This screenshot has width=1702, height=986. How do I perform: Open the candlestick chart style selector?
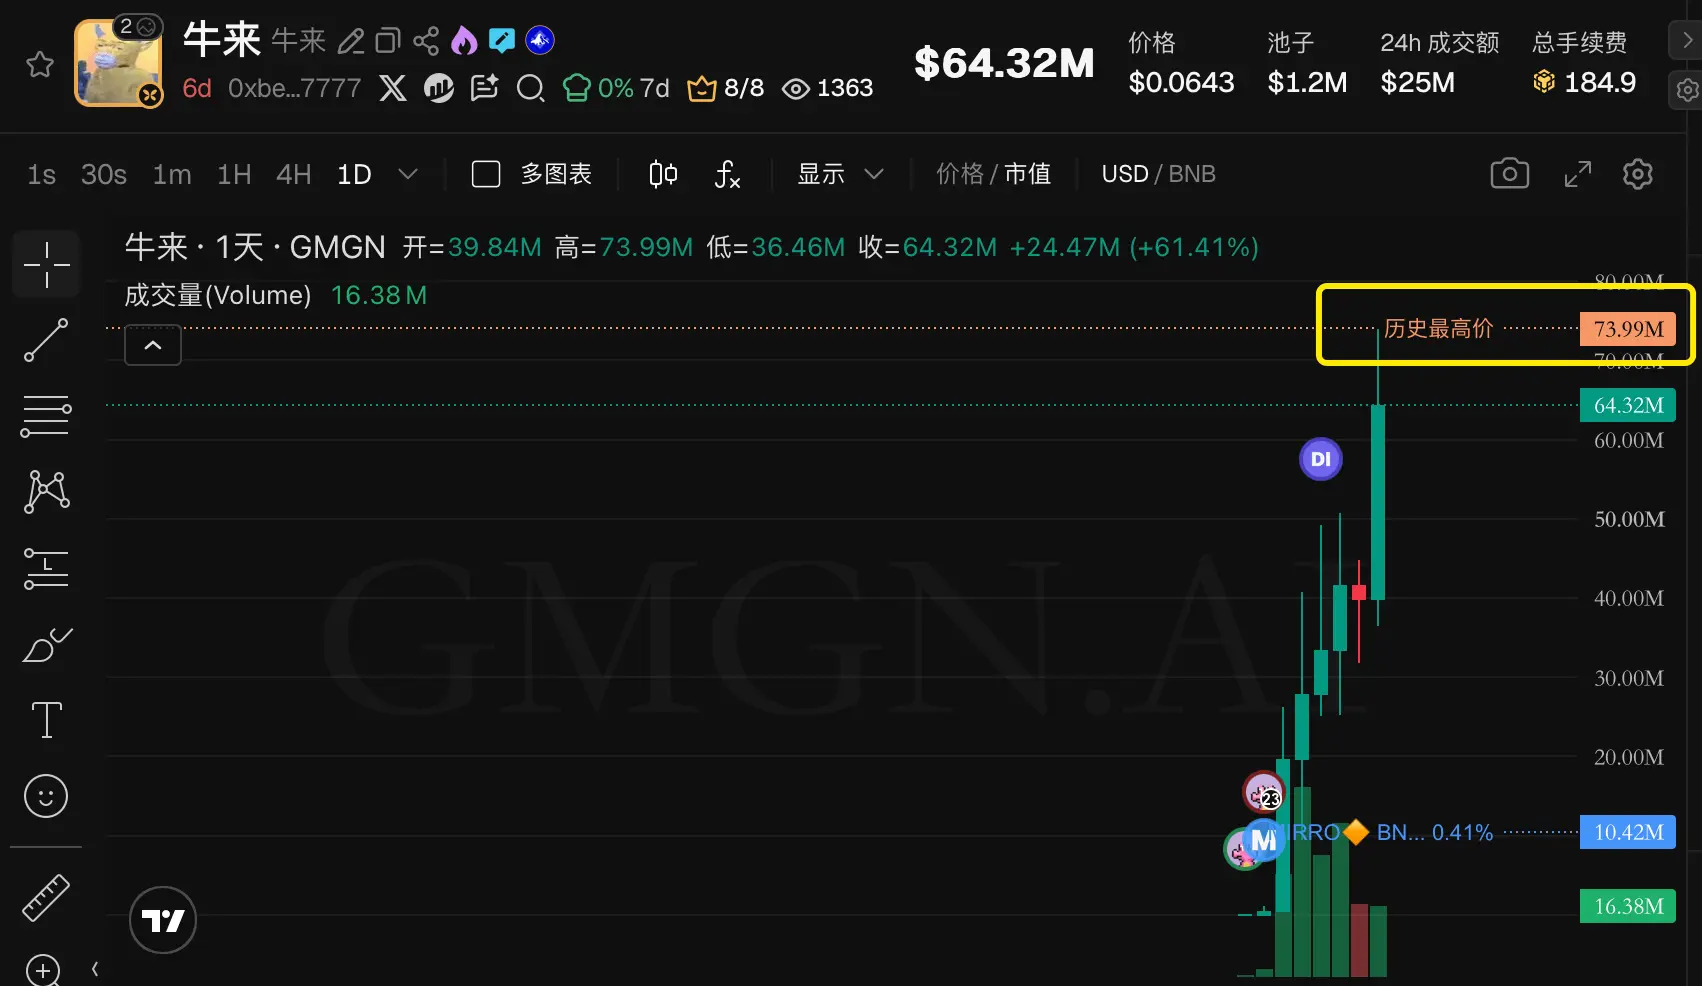[663, 174]
